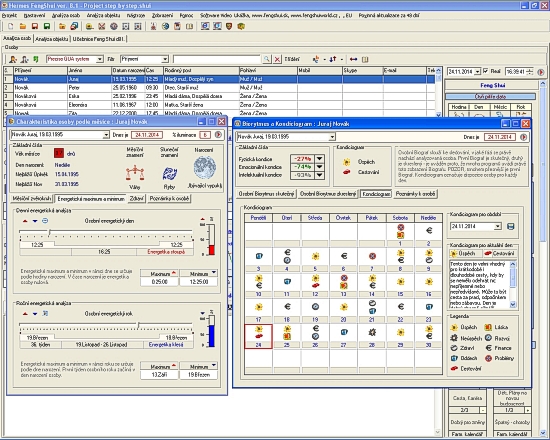Click Maximum button in daily energy analysis
This screenshot has height=440, width=550.
click(x=160, y=273)
